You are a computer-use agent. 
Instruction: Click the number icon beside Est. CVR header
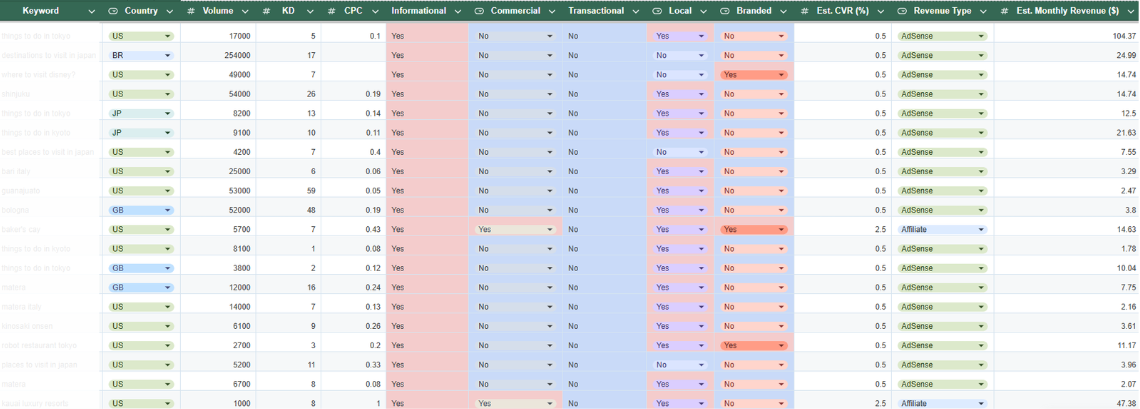pyautogui.click(x=804, y=11)
